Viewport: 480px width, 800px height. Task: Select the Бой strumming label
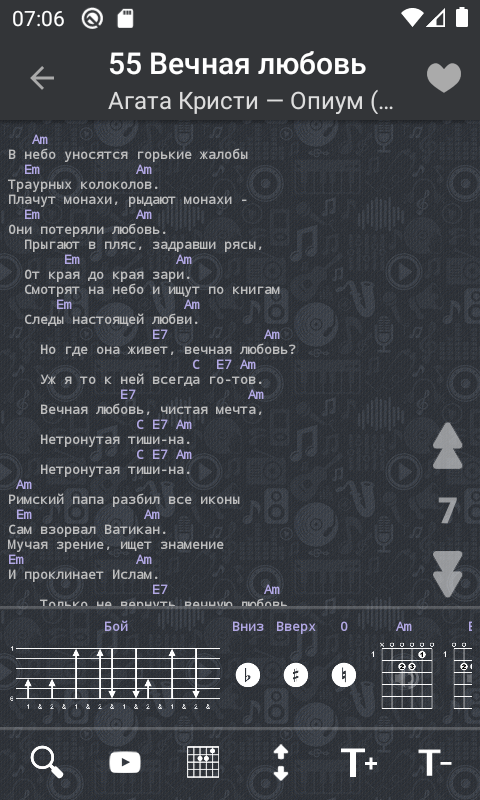[116, 627]
